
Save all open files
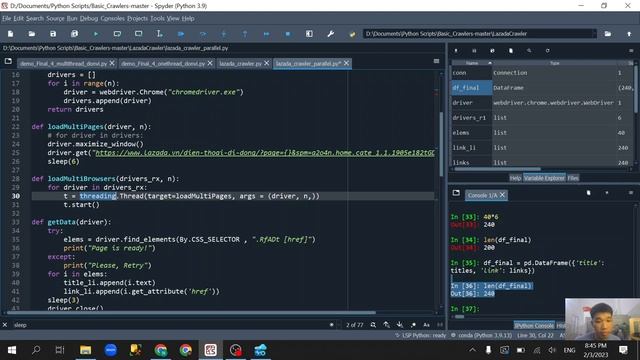[x=74, y=34]
